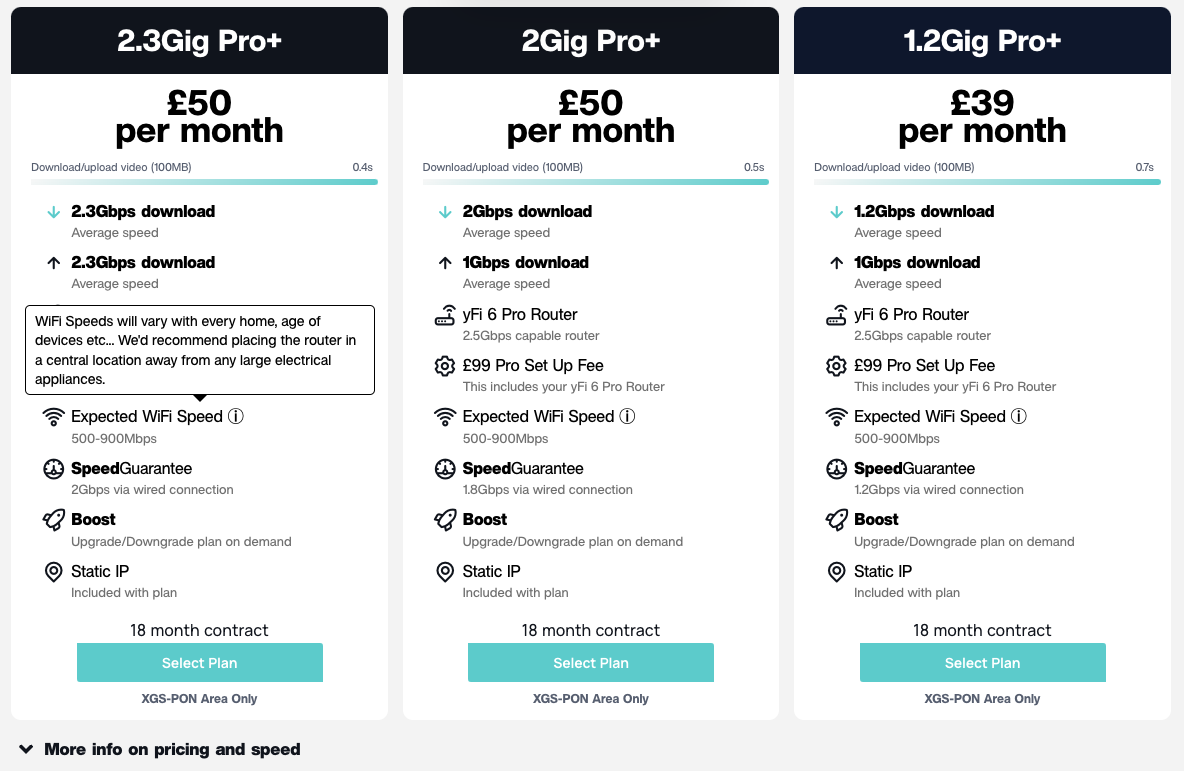Open the info icon beside 2Gig Expected WiFi Speed

coord(627,416)
